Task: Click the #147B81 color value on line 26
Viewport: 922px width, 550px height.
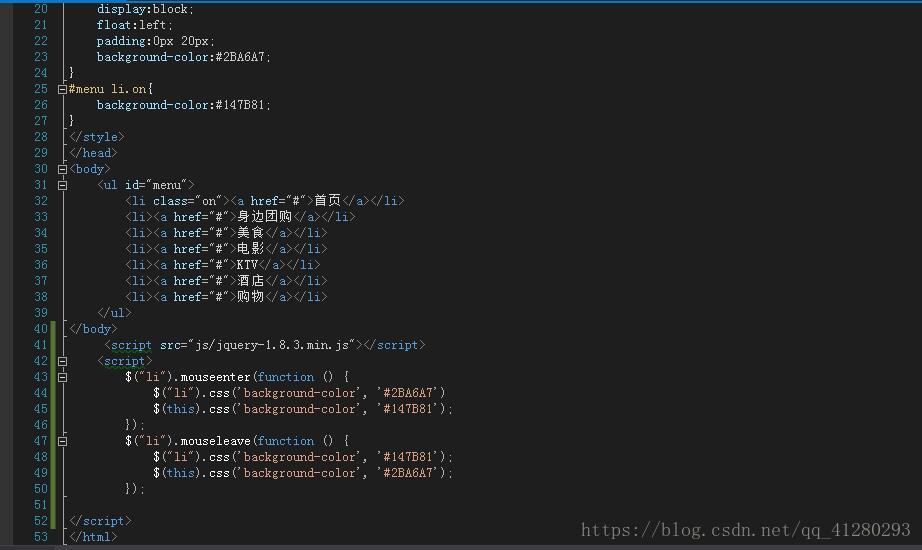Action: [240, 105]
